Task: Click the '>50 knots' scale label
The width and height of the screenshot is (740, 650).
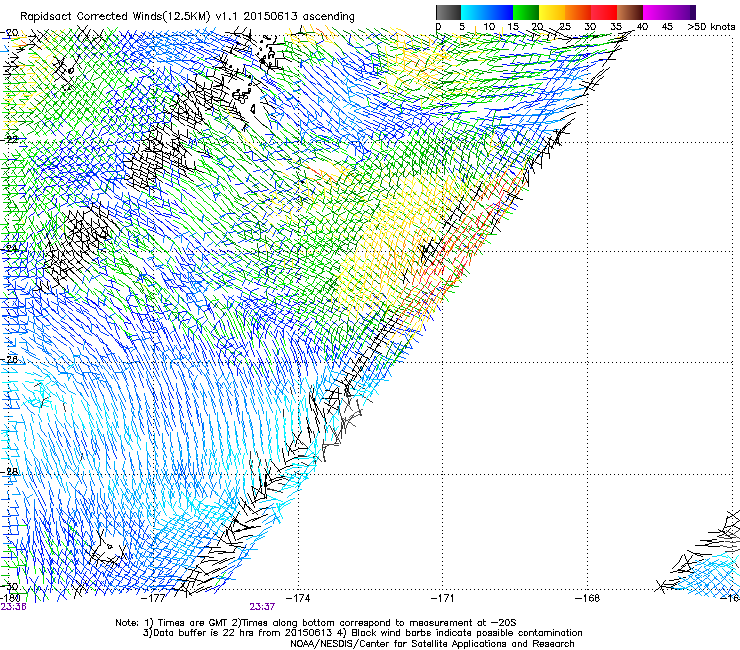Action: point(711,26)
